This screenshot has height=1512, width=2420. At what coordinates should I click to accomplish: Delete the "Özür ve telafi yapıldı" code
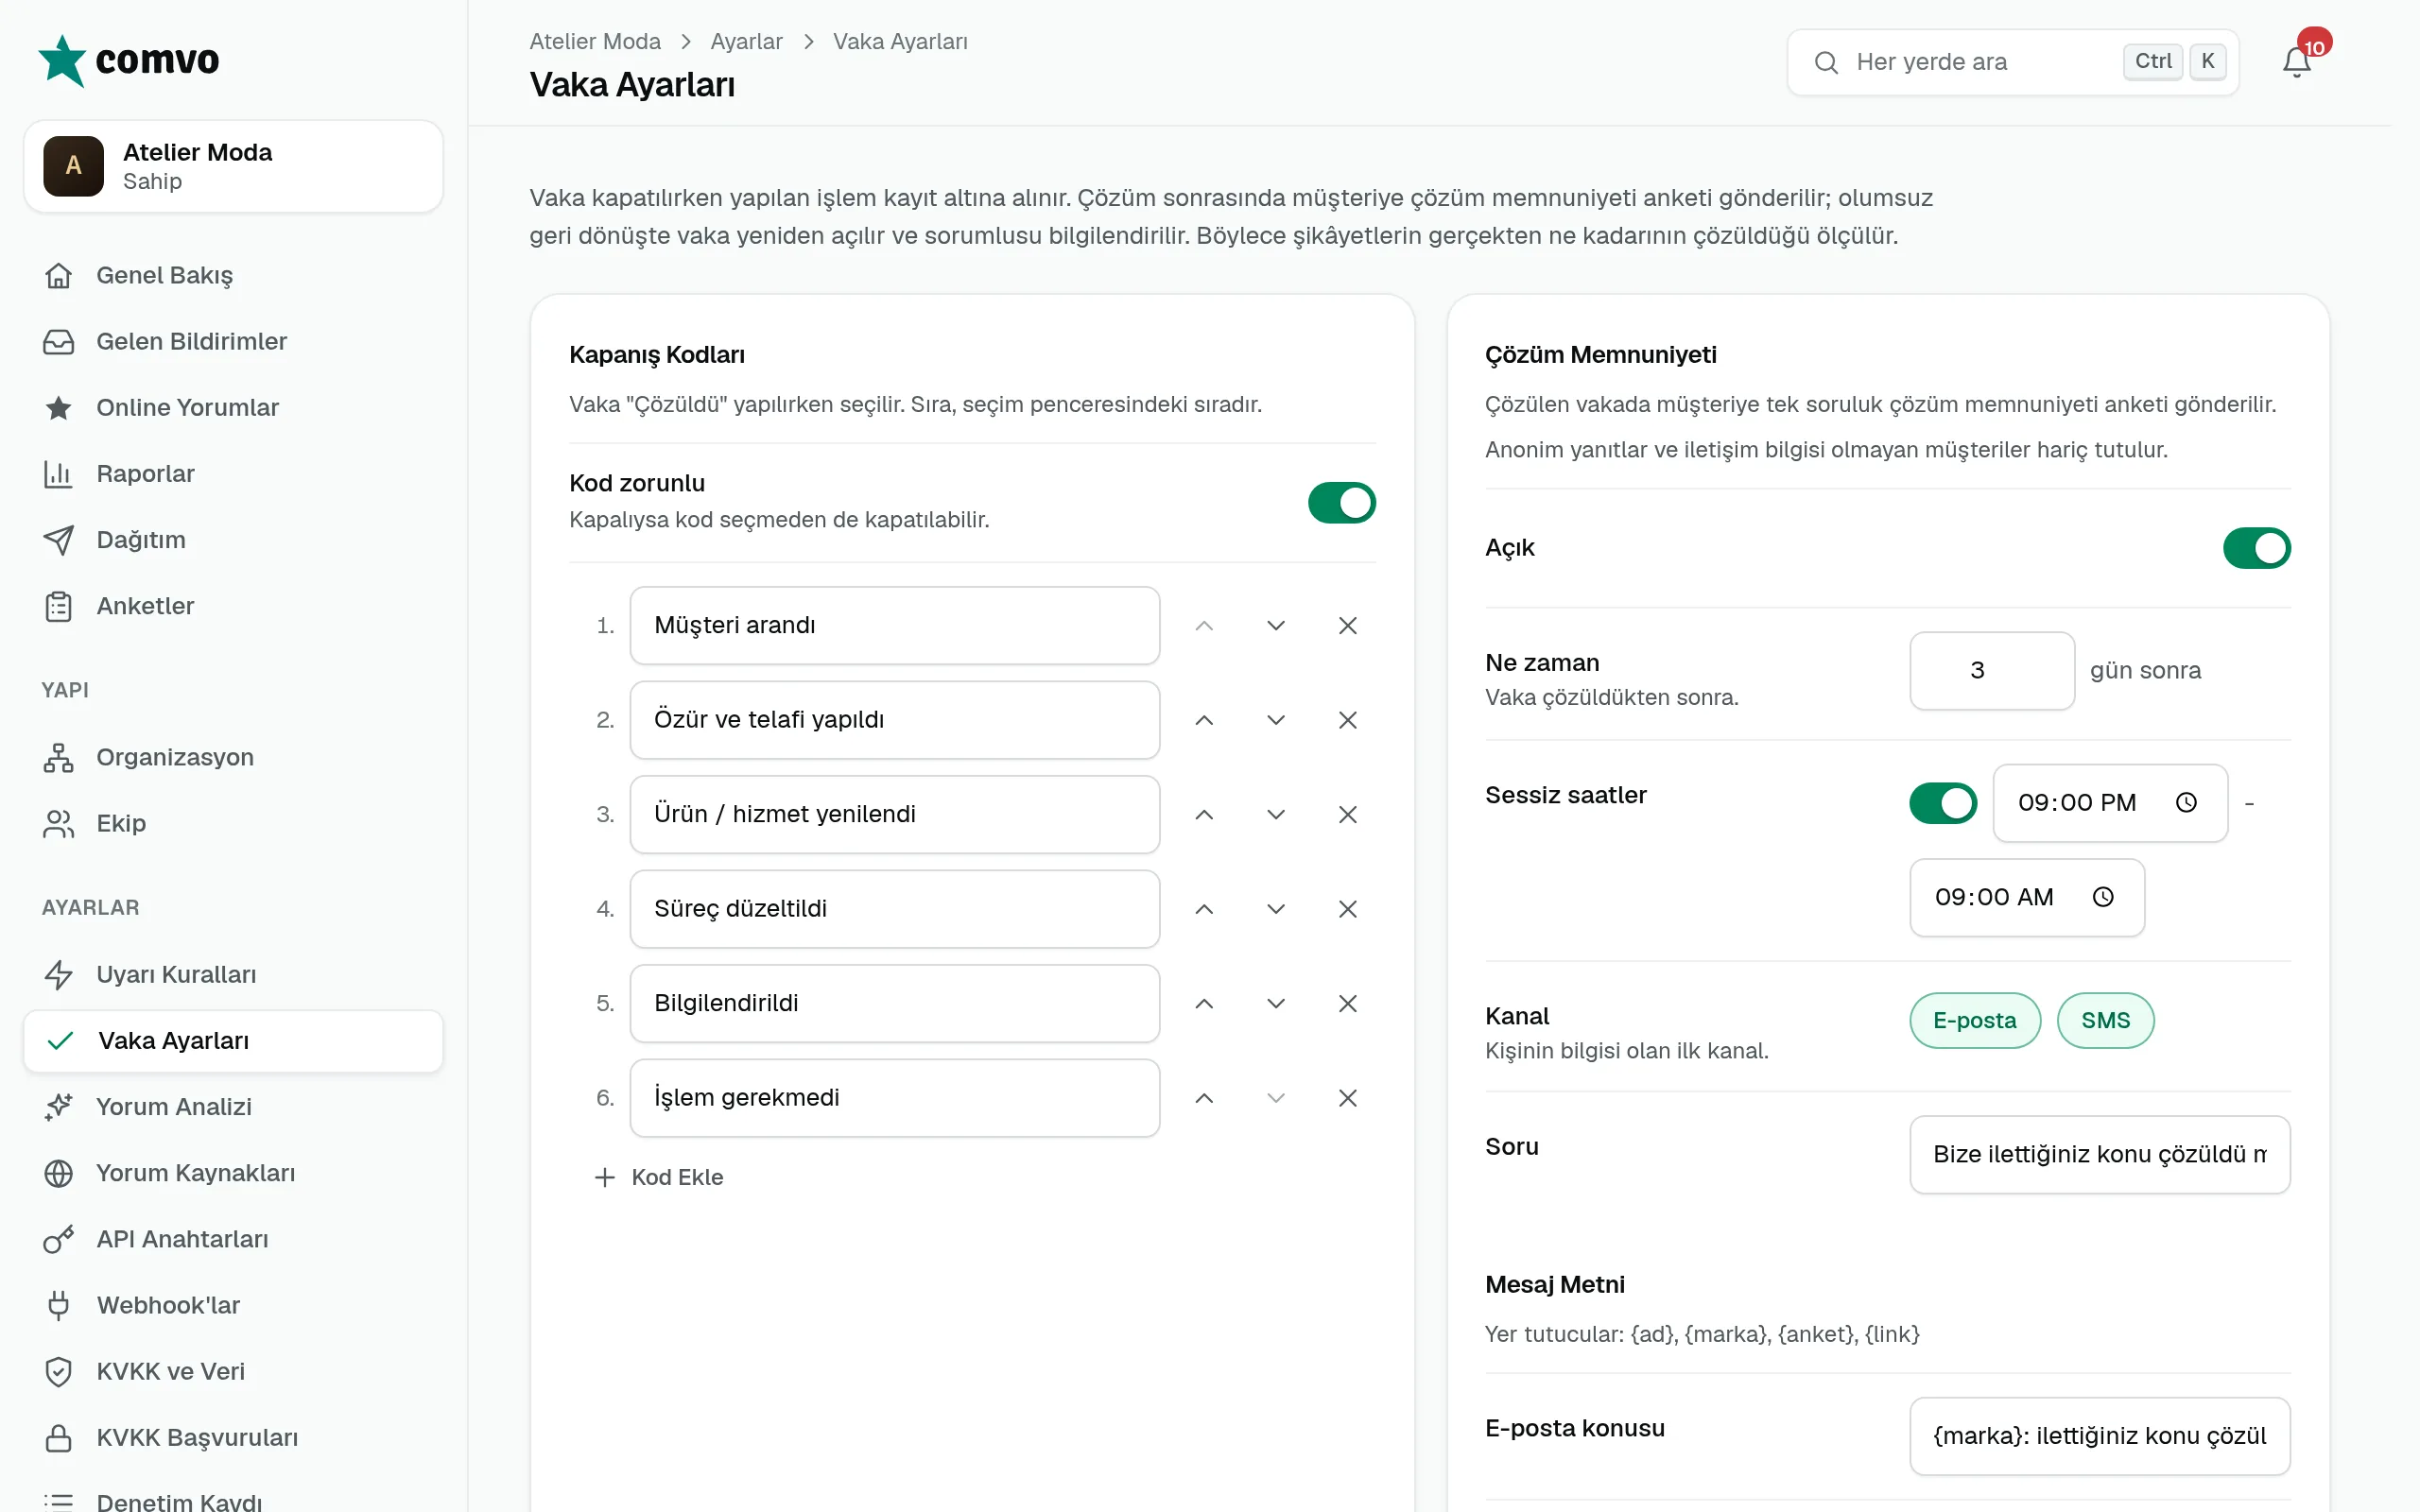(x=1347, y=720)
